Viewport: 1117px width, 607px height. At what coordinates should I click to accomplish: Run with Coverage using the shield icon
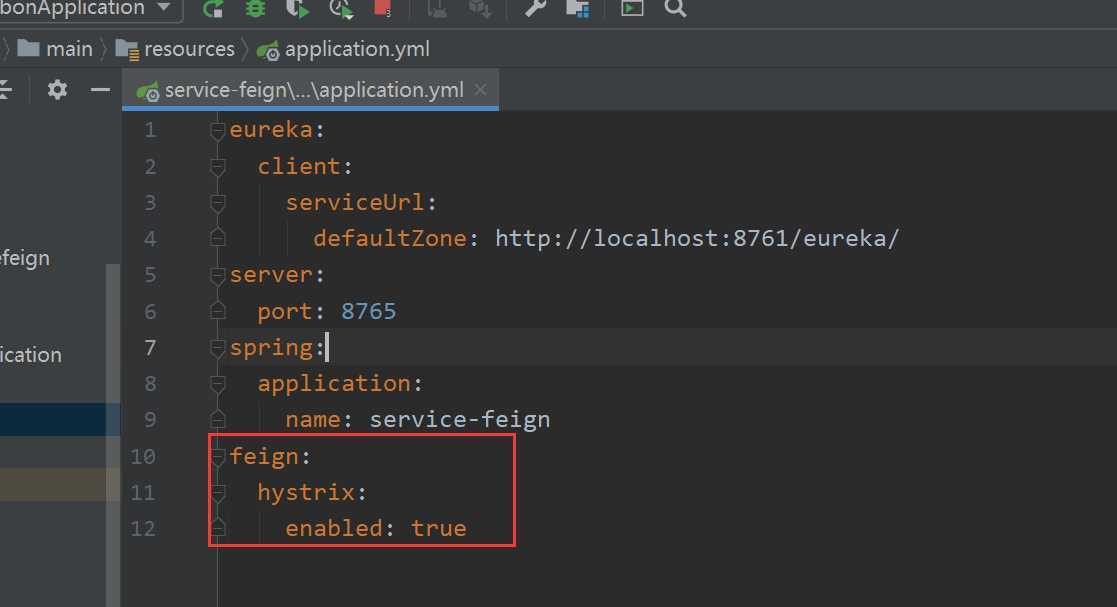click(297, 9)
